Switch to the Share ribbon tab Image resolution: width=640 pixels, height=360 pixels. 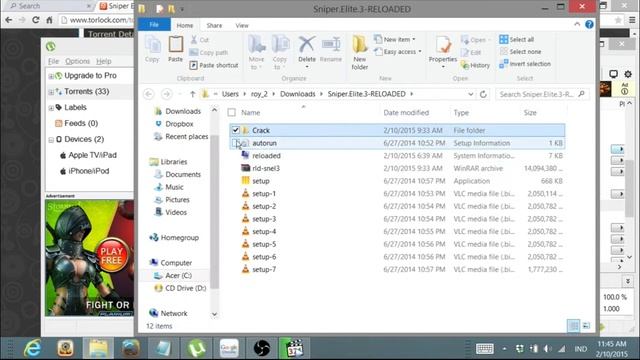(214, 25)
